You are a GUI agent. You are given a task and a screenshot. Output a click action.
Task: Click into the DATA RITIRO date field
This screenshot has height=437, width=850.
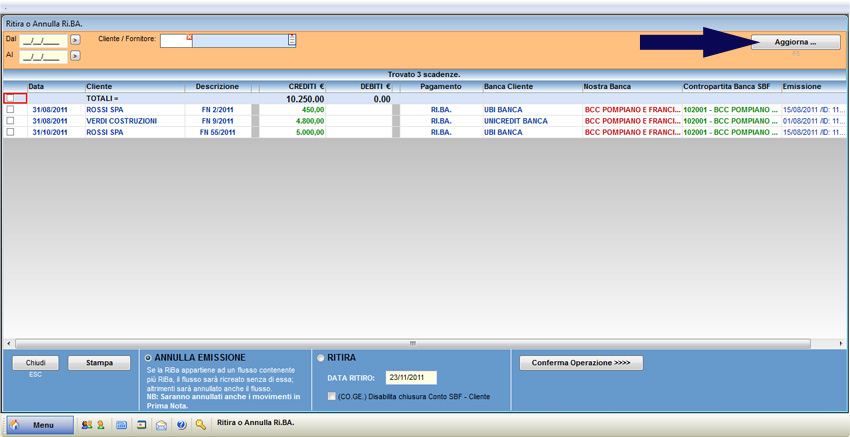point(411,378)
